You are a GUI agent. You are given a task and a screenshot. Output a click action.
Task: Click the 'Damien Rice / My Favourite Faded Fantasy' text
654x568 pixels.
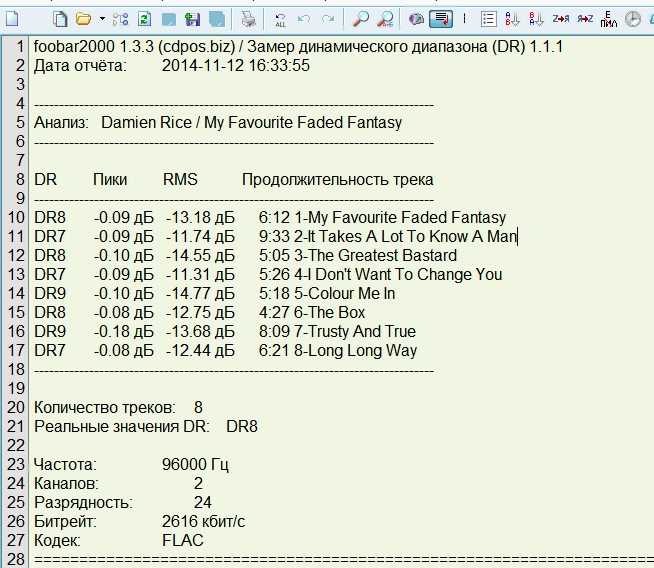(252, 123)
